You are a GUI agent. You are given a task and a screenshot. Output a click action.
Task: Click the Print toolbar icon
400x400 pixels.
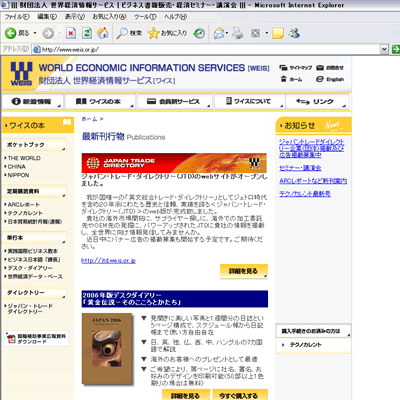(x=238, y=33)
